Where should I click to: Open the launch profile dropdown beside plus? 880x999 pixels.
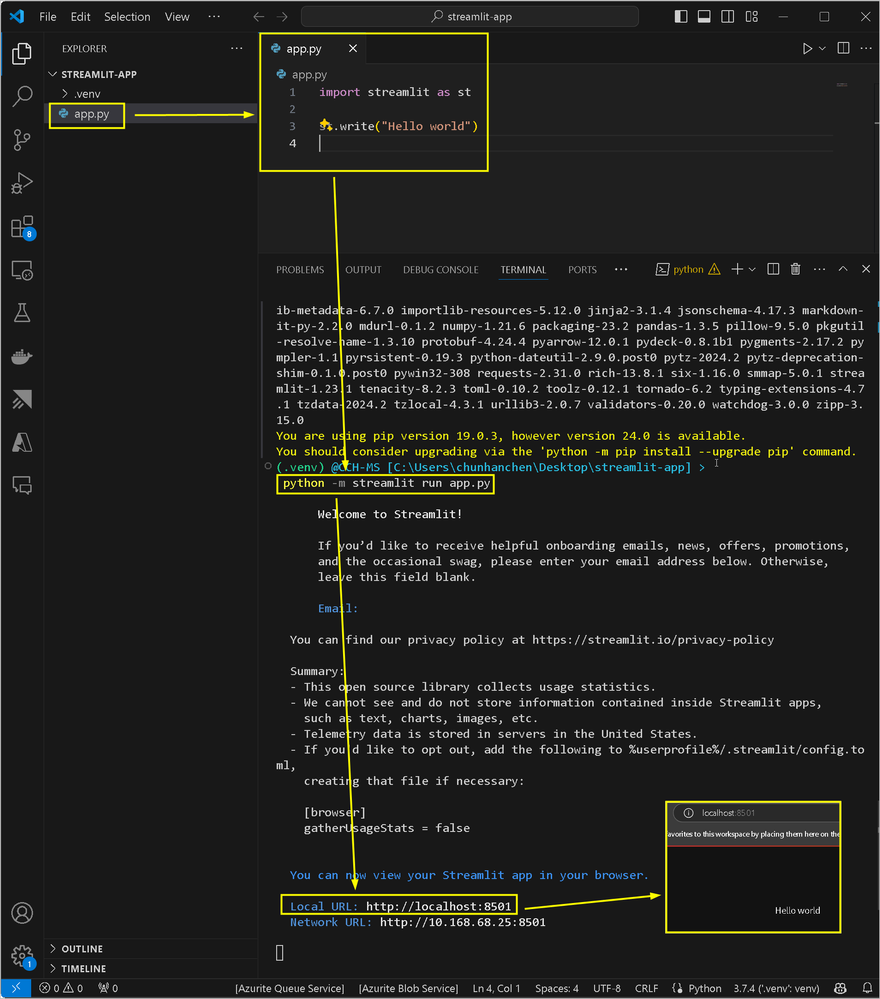coord(753,270)
